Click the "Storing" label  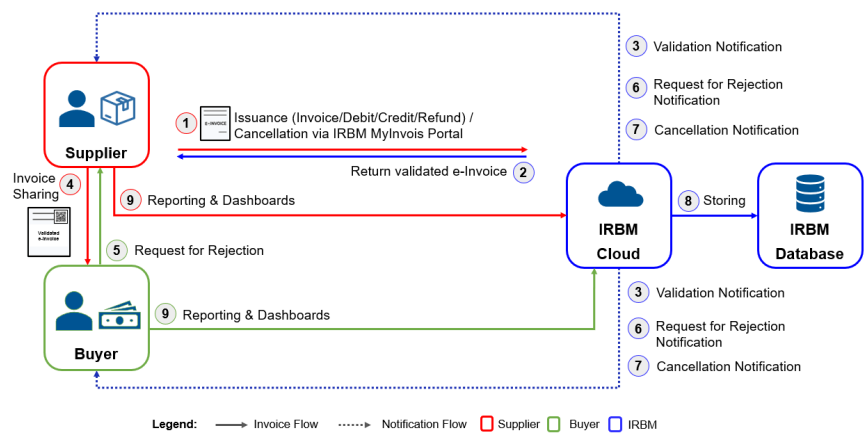tap(724, 200)
